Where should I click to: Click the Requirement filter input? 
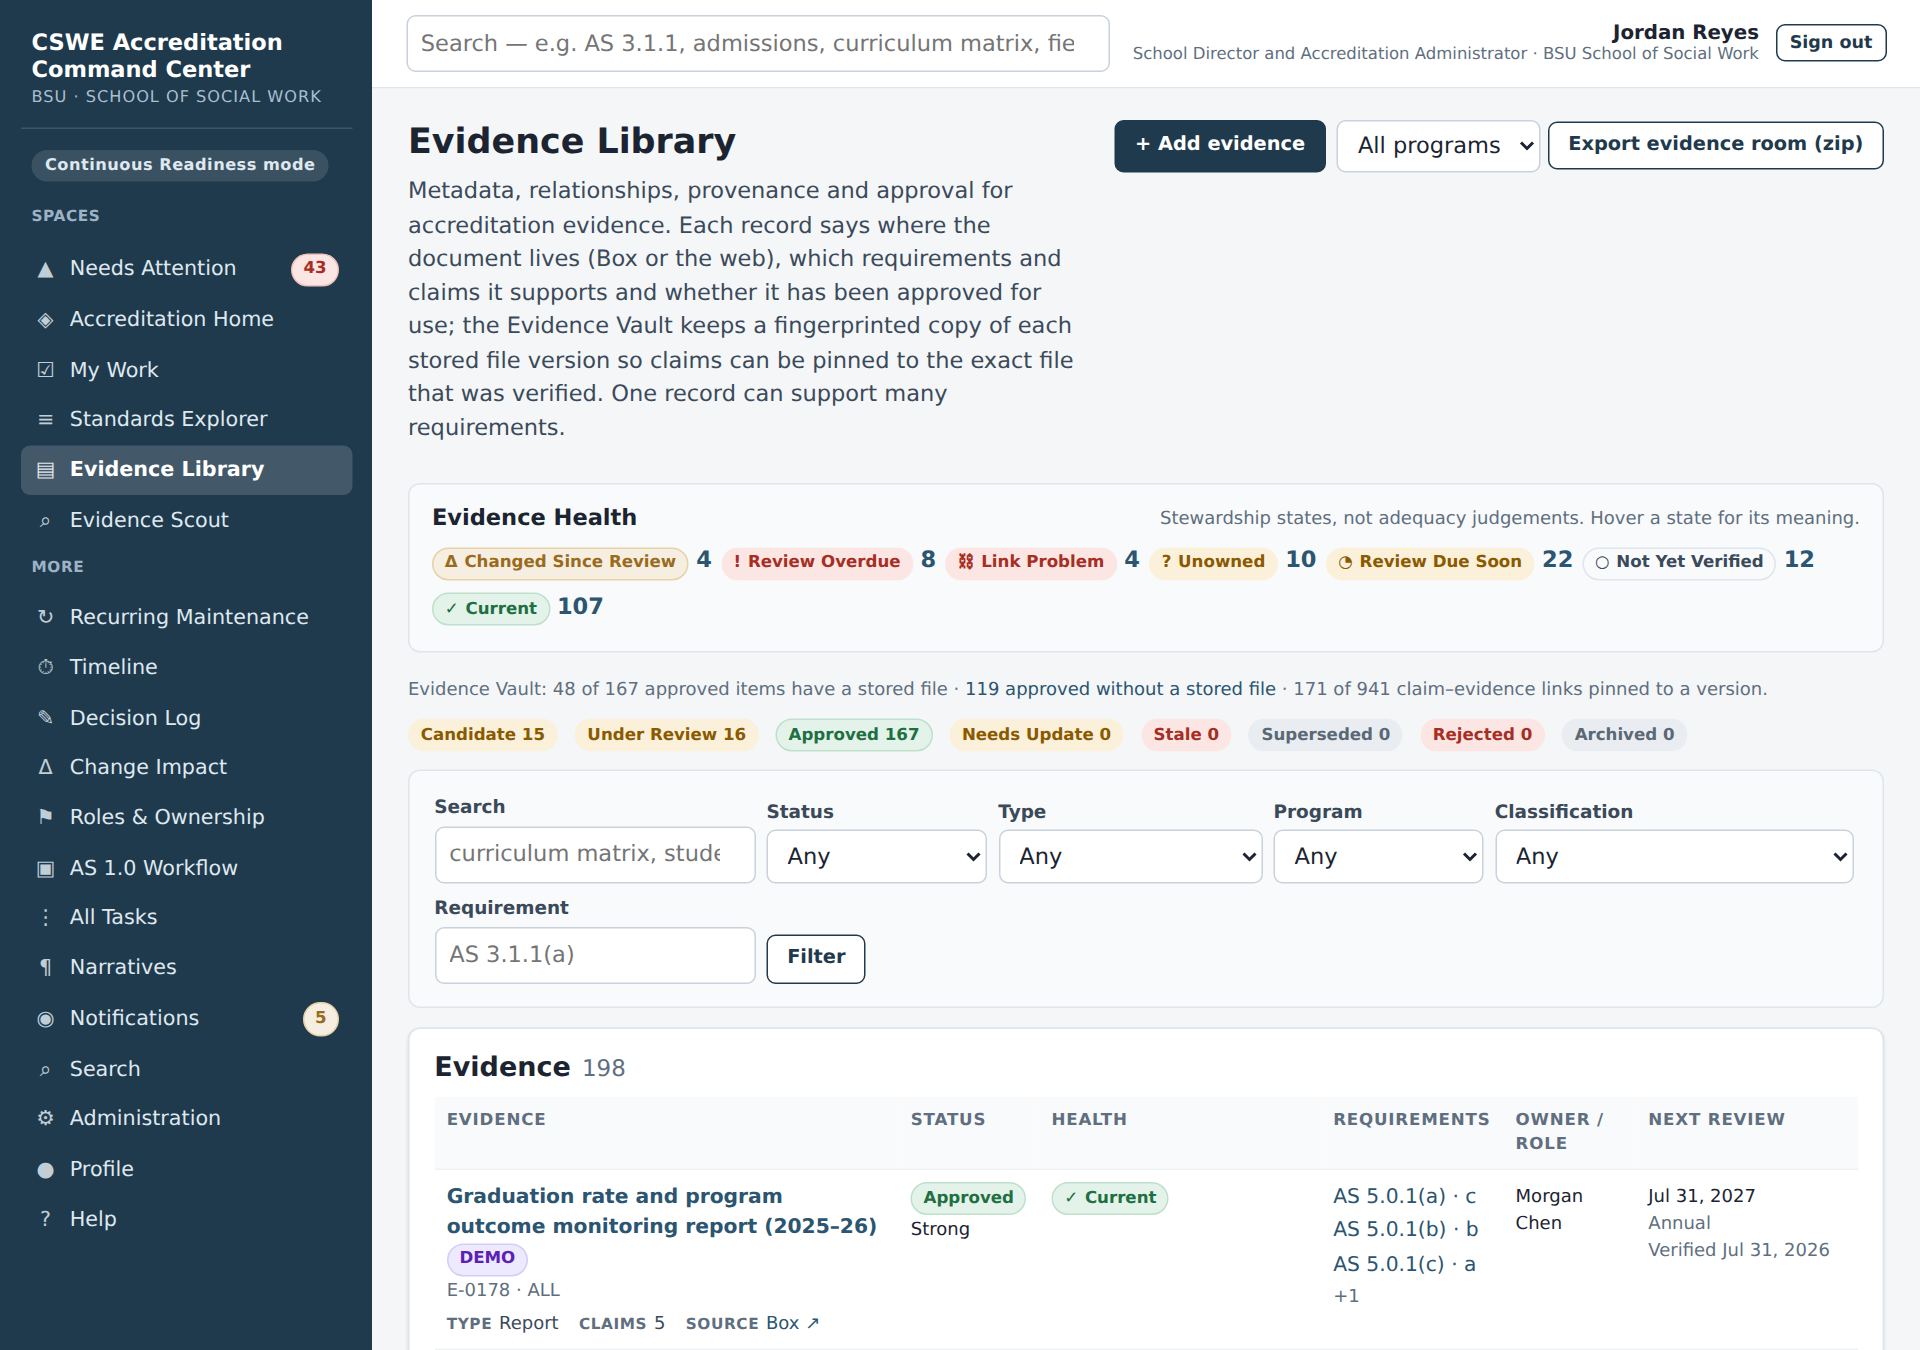[595, 955]
